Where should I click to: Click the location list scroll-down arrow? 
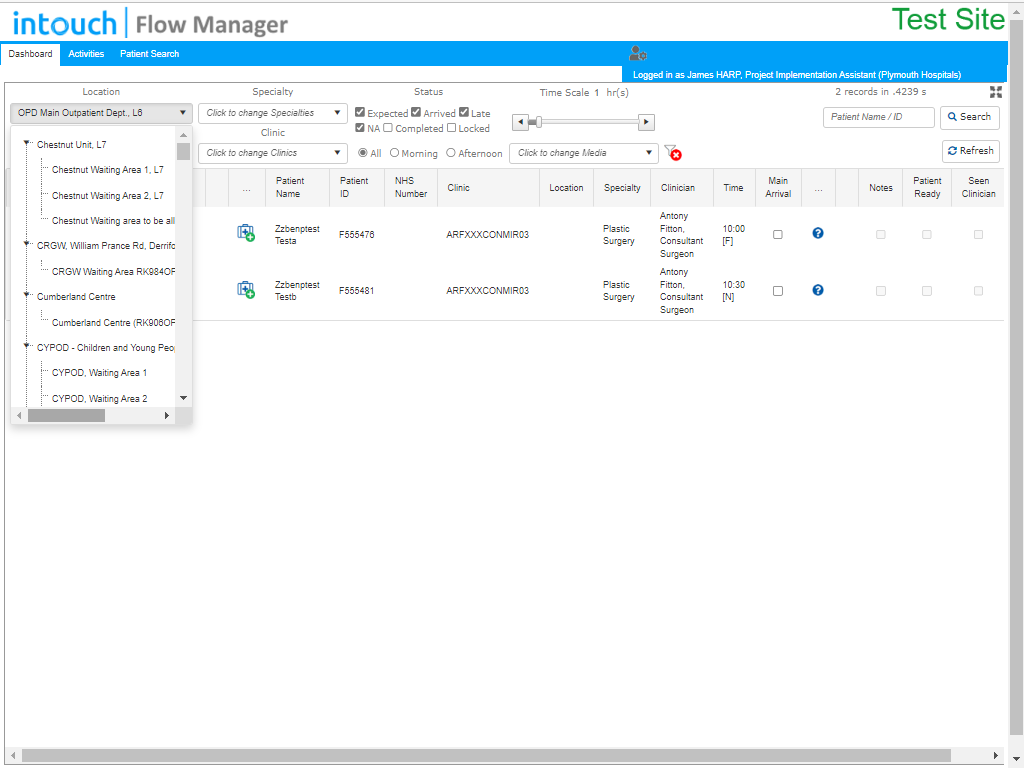184,398
